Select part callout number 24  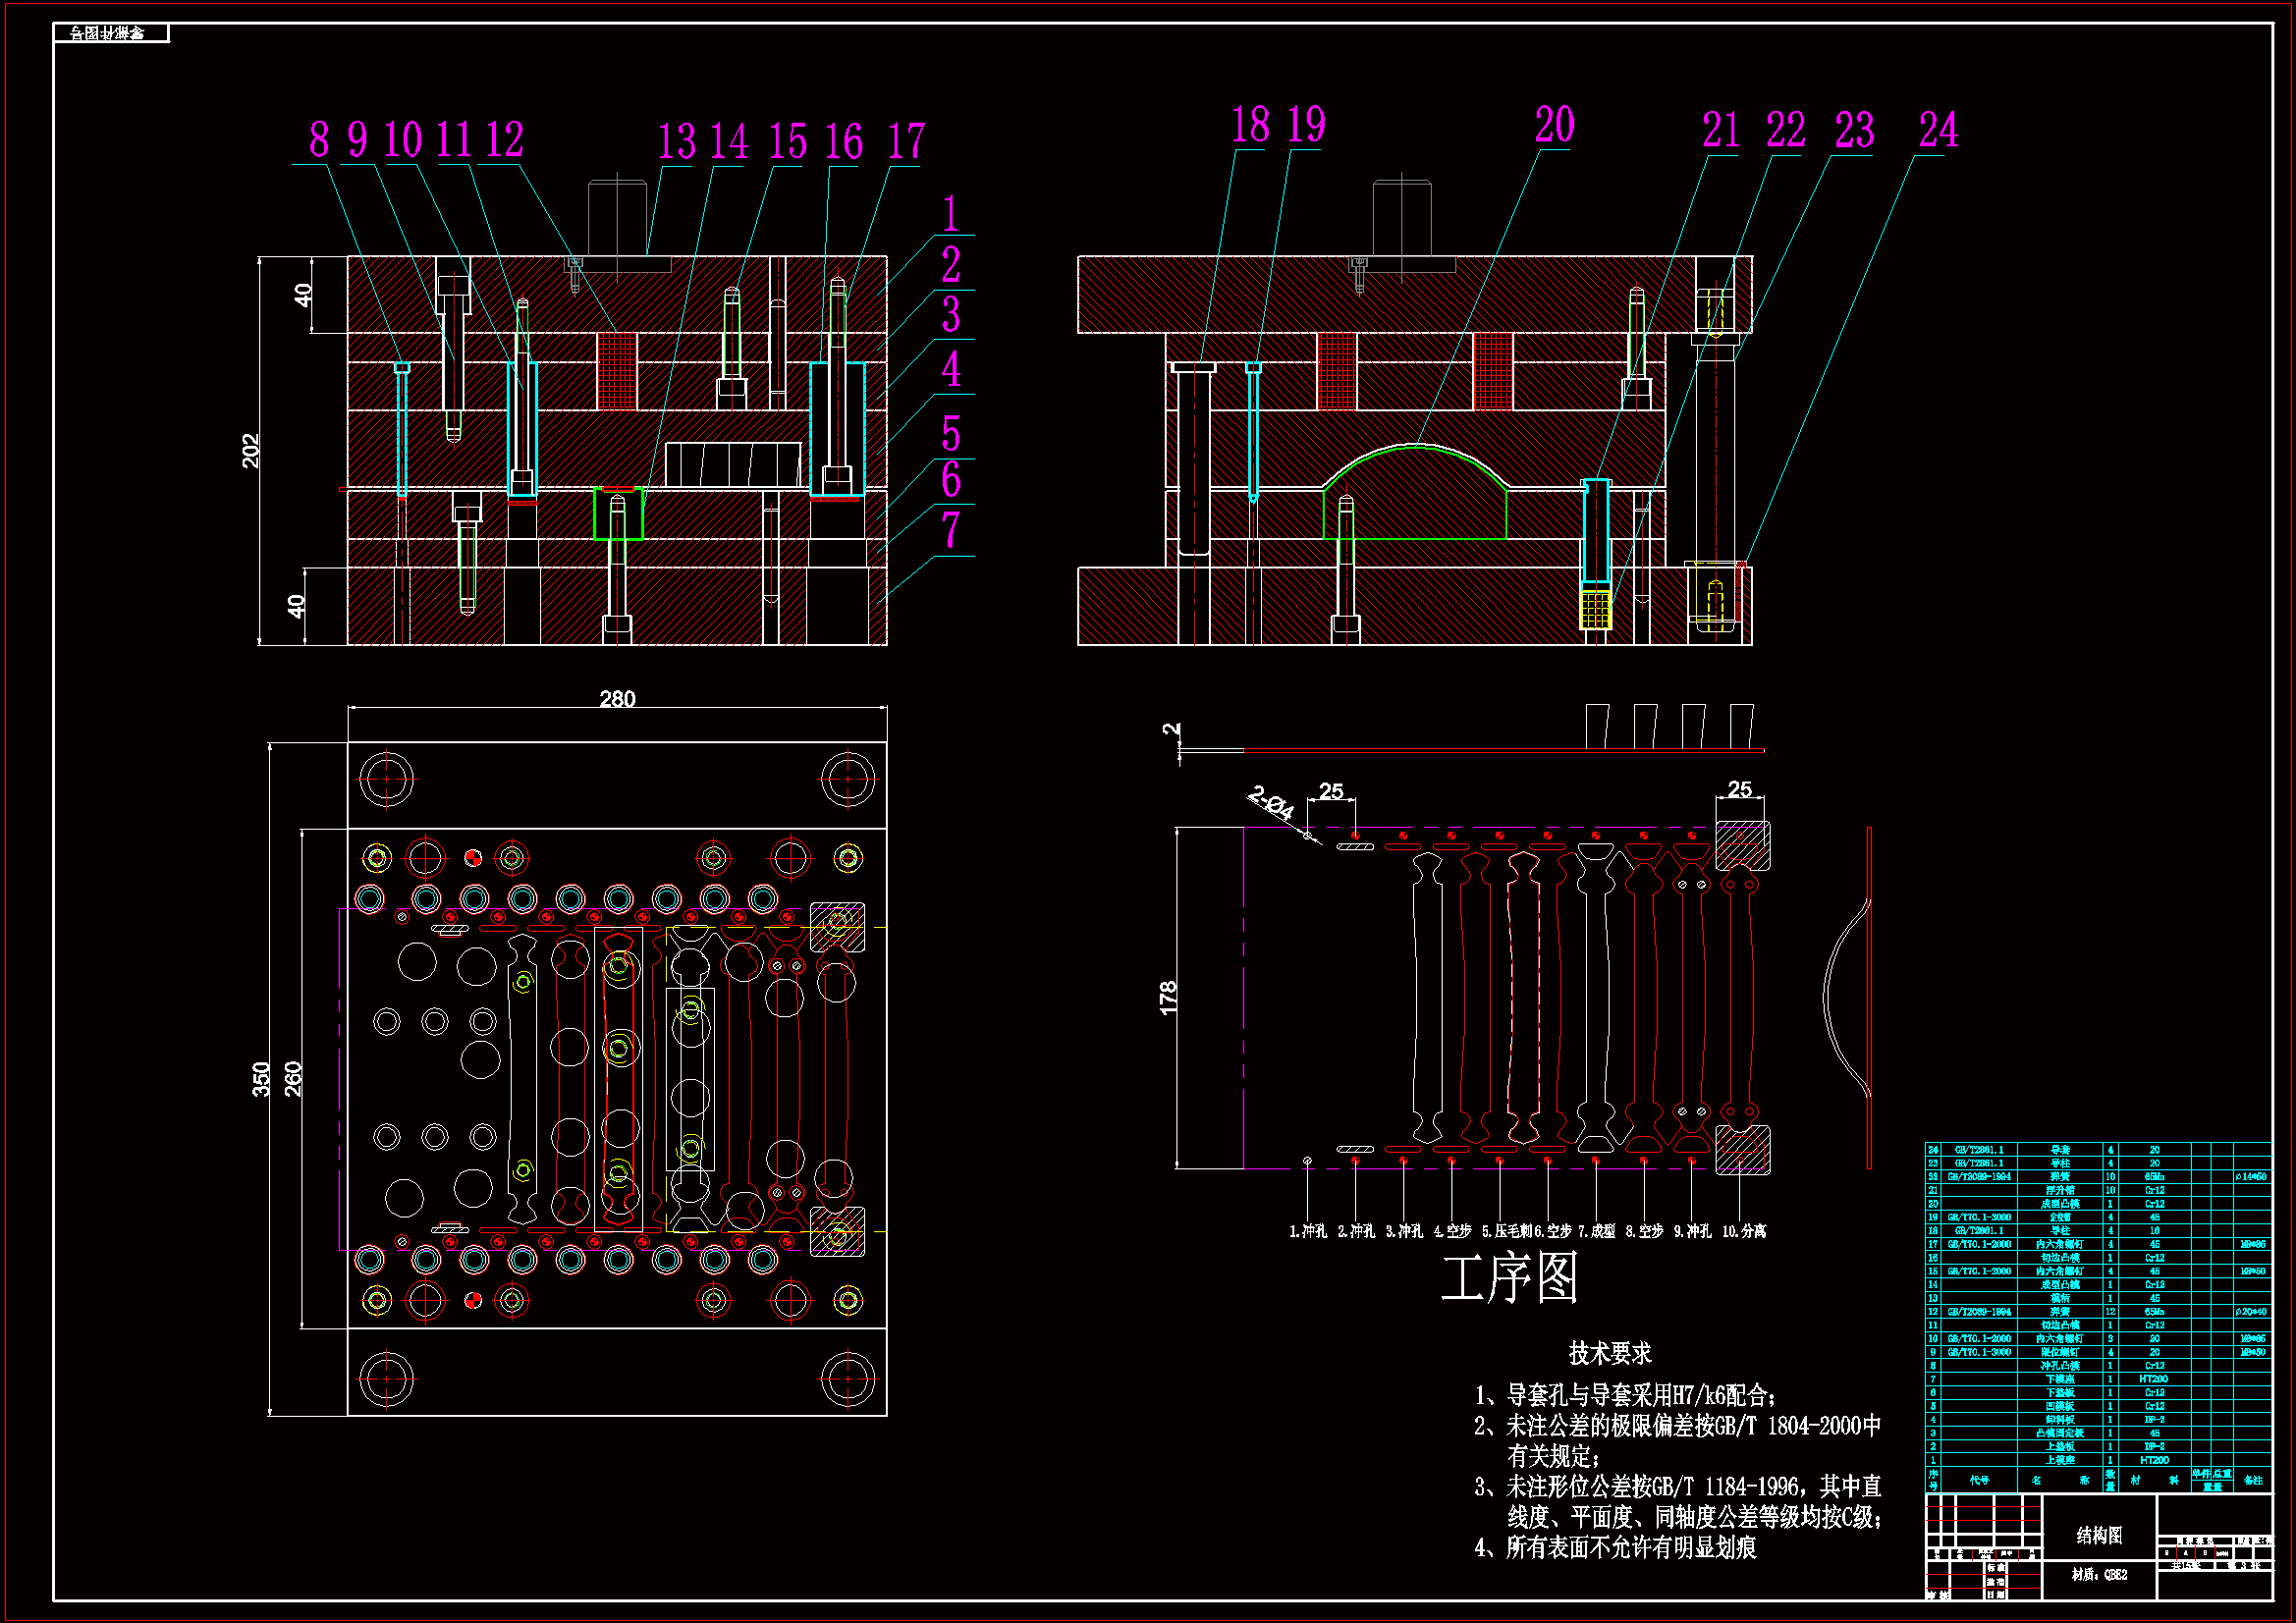click(x=1937, y=130)
